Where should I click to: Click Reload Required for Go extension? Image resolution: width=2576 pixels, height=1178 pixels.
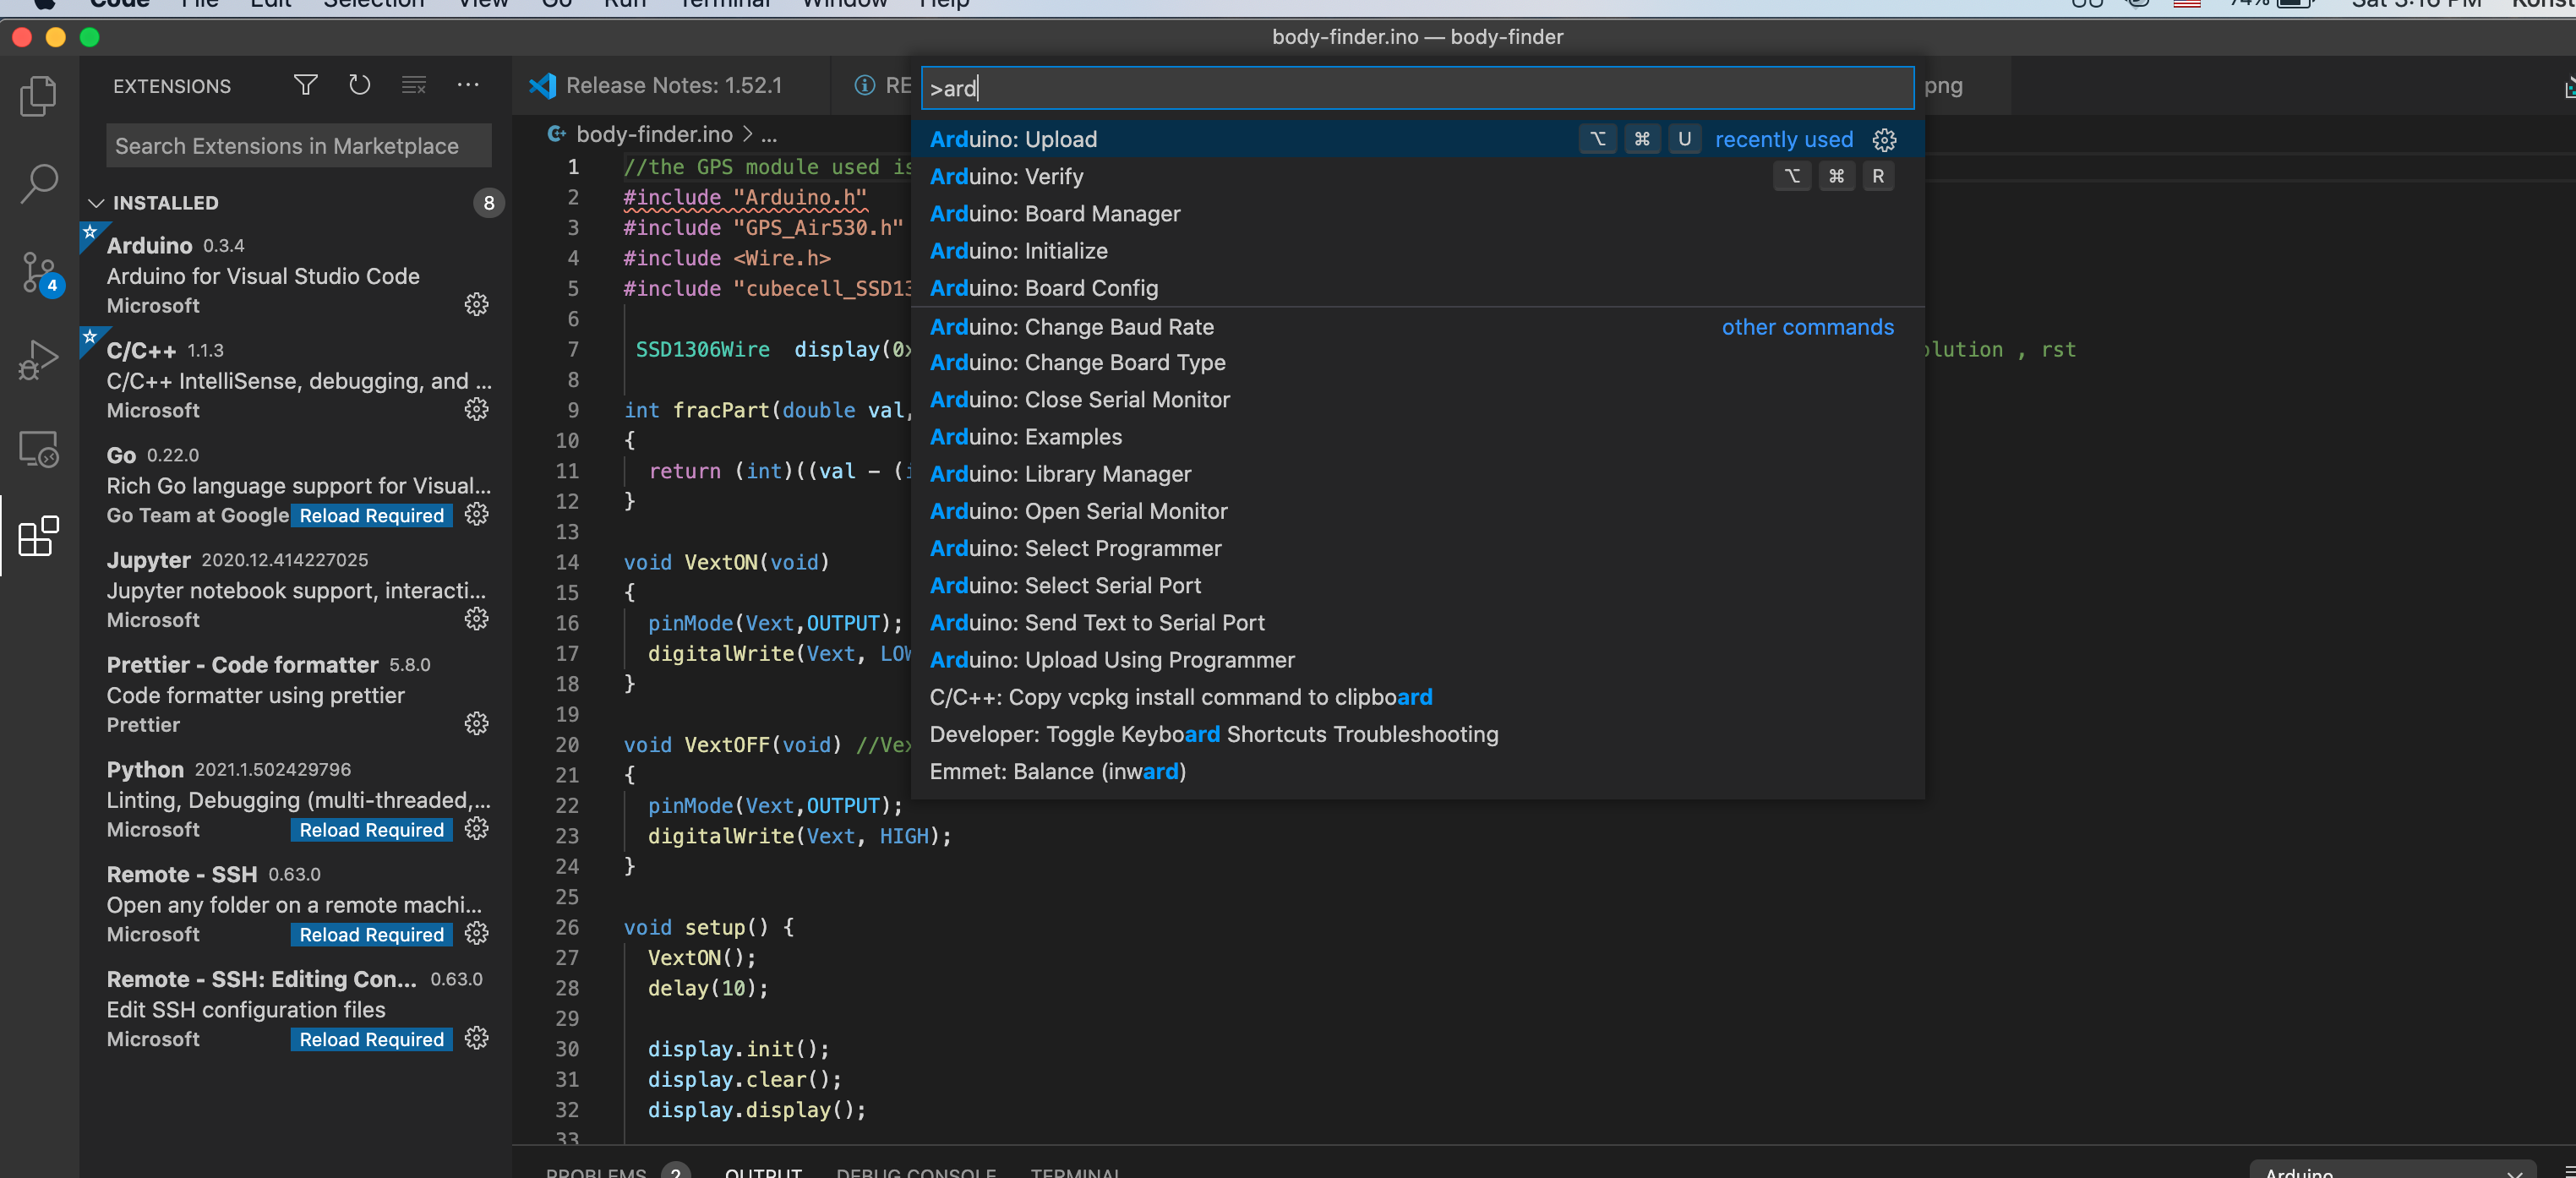371,515
